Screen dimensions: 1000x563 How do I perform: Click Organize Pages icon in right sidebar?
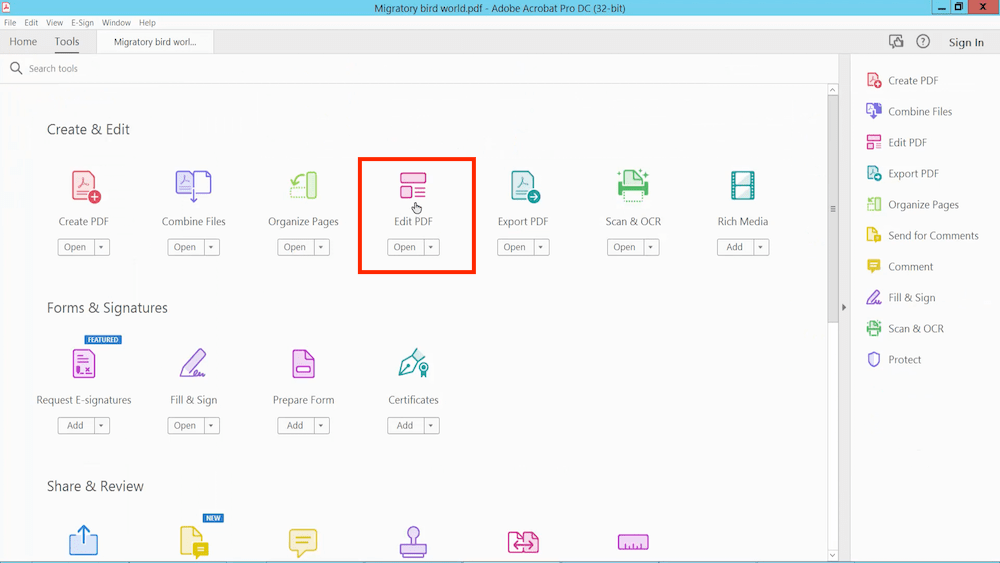coord(874,204)
